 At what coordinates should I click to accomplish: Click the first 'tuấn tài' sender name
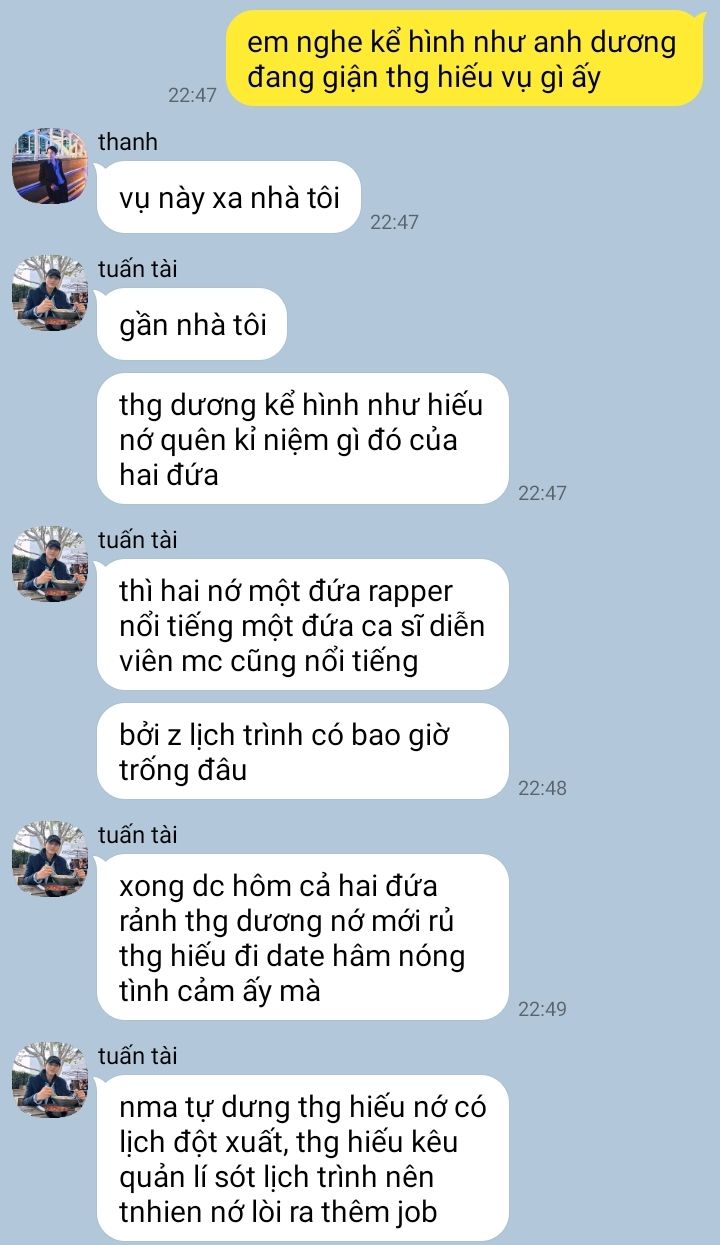[x=138, y=268]
